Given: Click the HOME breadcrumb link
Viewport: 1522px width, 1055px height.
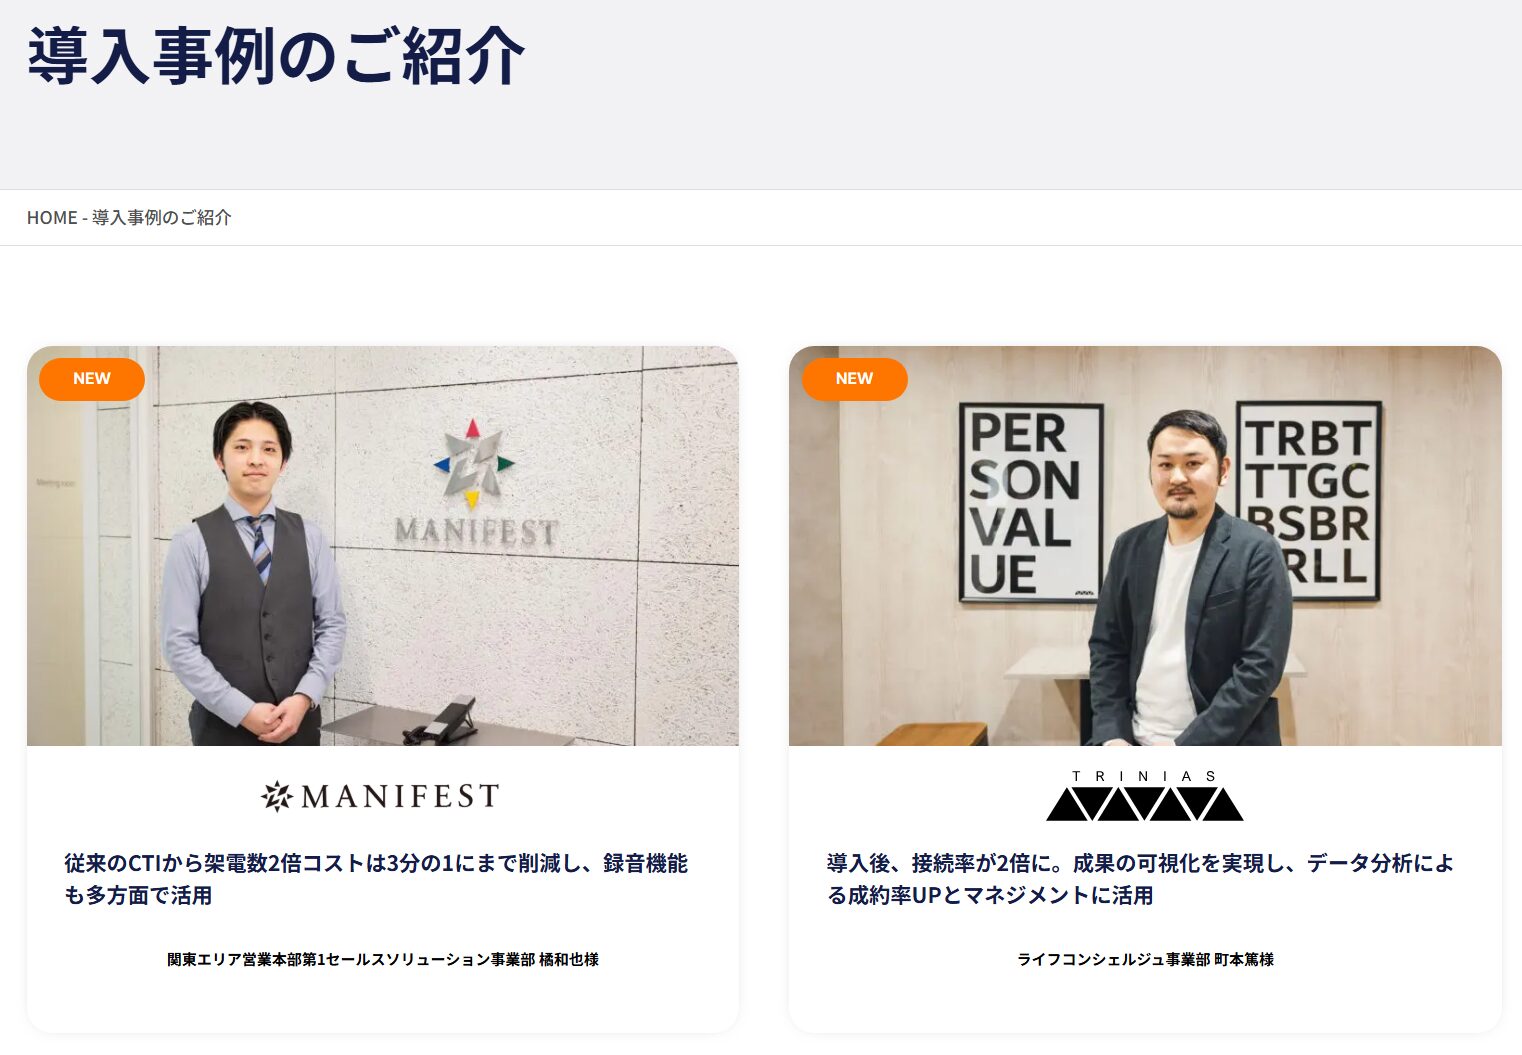Looking at the screenshot, I should [52, 217].
